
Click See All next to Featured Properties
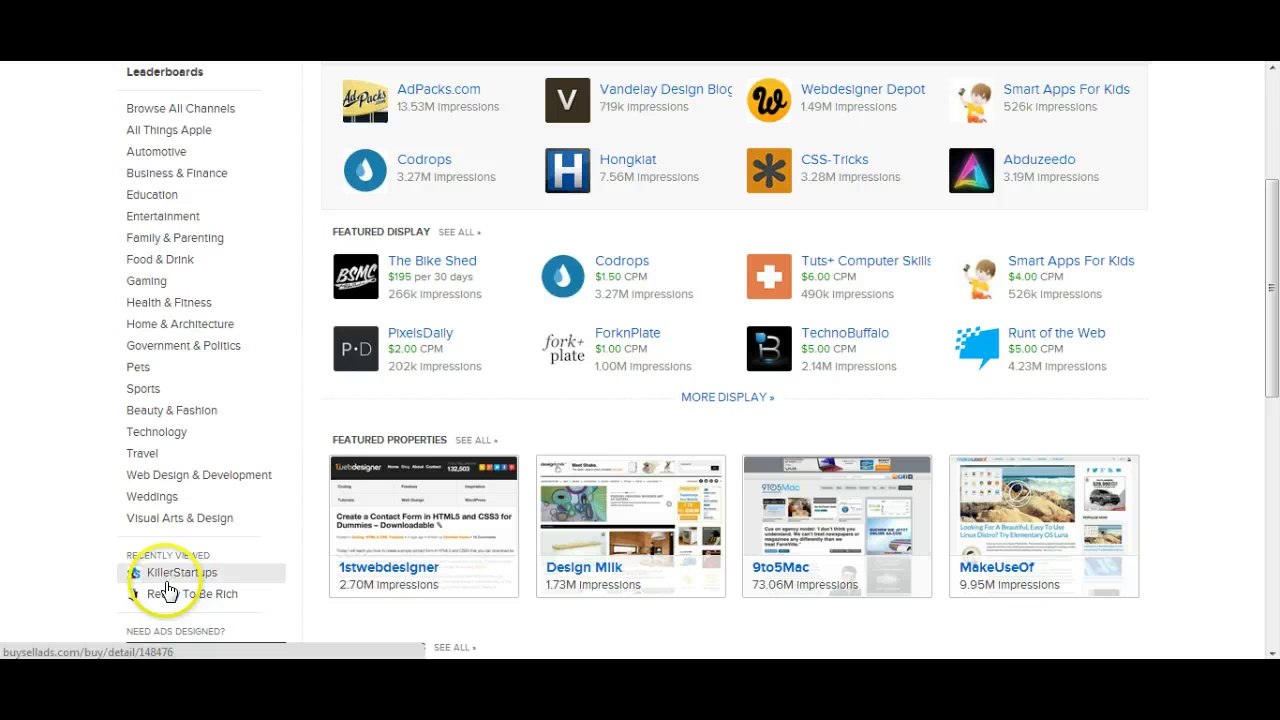(476, 440)
